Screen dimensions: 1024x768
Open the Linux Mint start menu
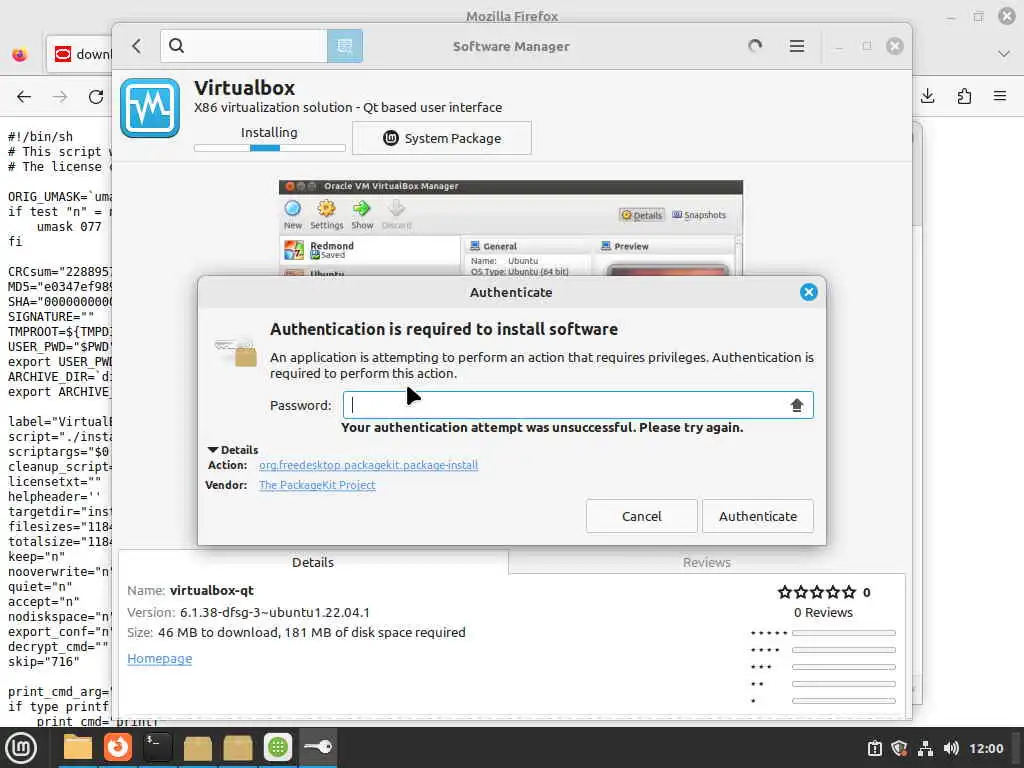pos(21,747)
